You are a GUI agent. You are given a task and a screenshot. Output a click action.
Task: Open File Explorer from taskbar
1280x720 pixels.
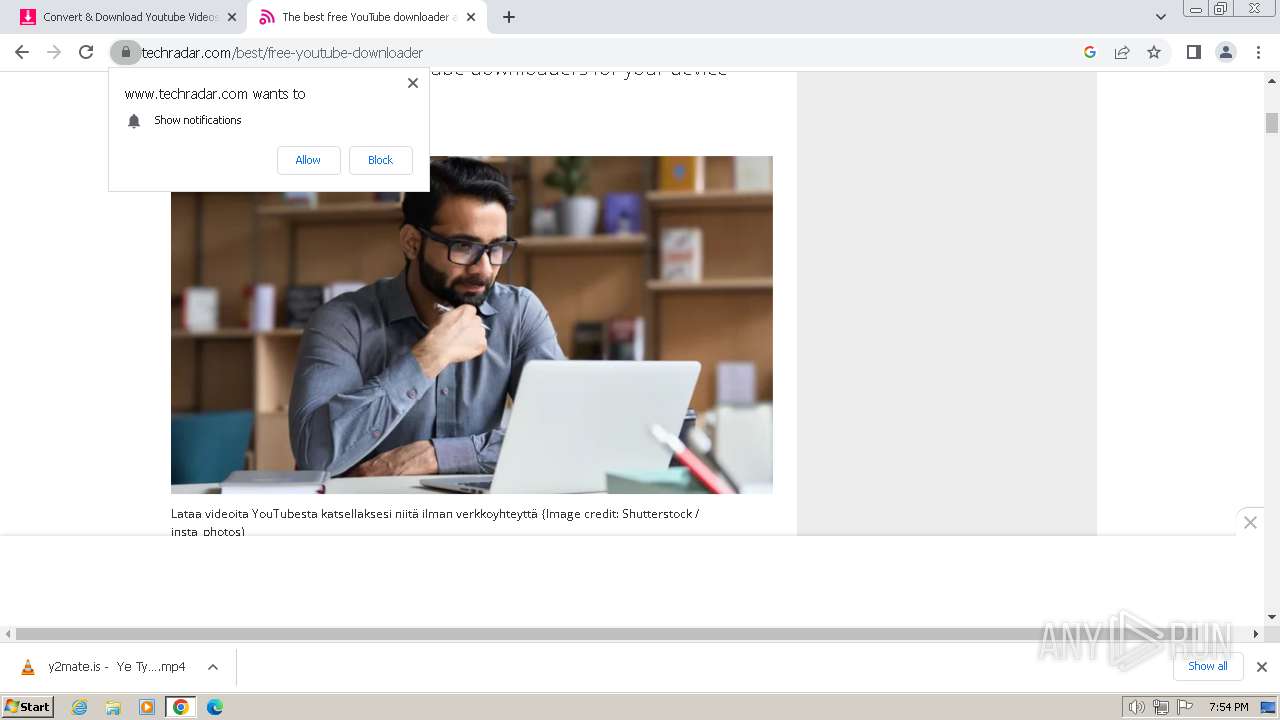click(x=113, y=707)
